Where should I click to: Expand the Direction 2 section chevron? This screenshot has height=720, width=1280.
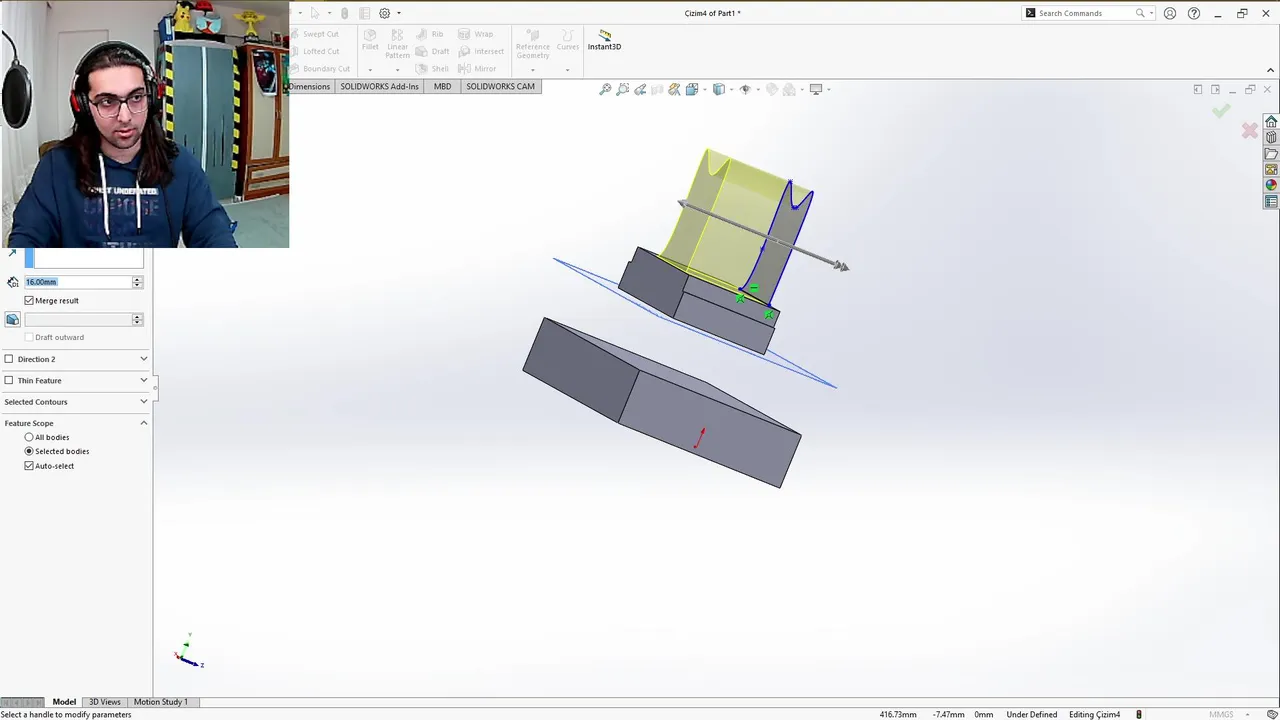click(143, 359)
